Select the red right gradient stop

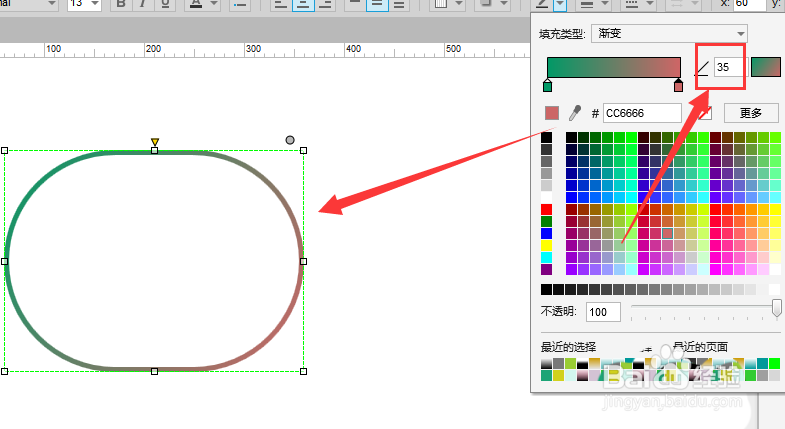coord(678,86)
